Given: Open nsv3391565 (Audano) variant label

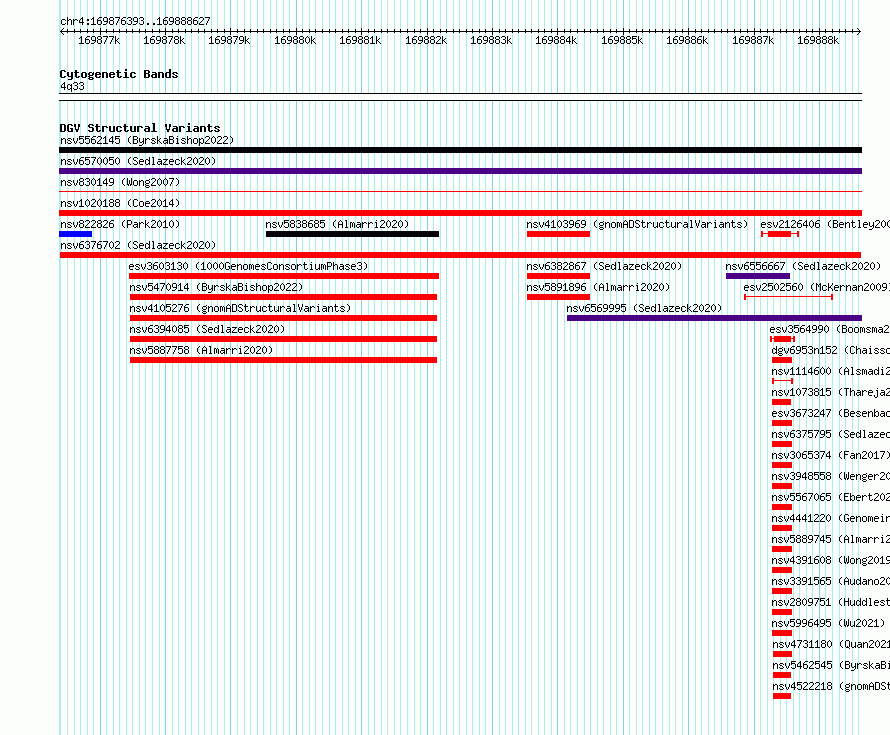Looking at the screenshot, I should click(x=830, y=581).
